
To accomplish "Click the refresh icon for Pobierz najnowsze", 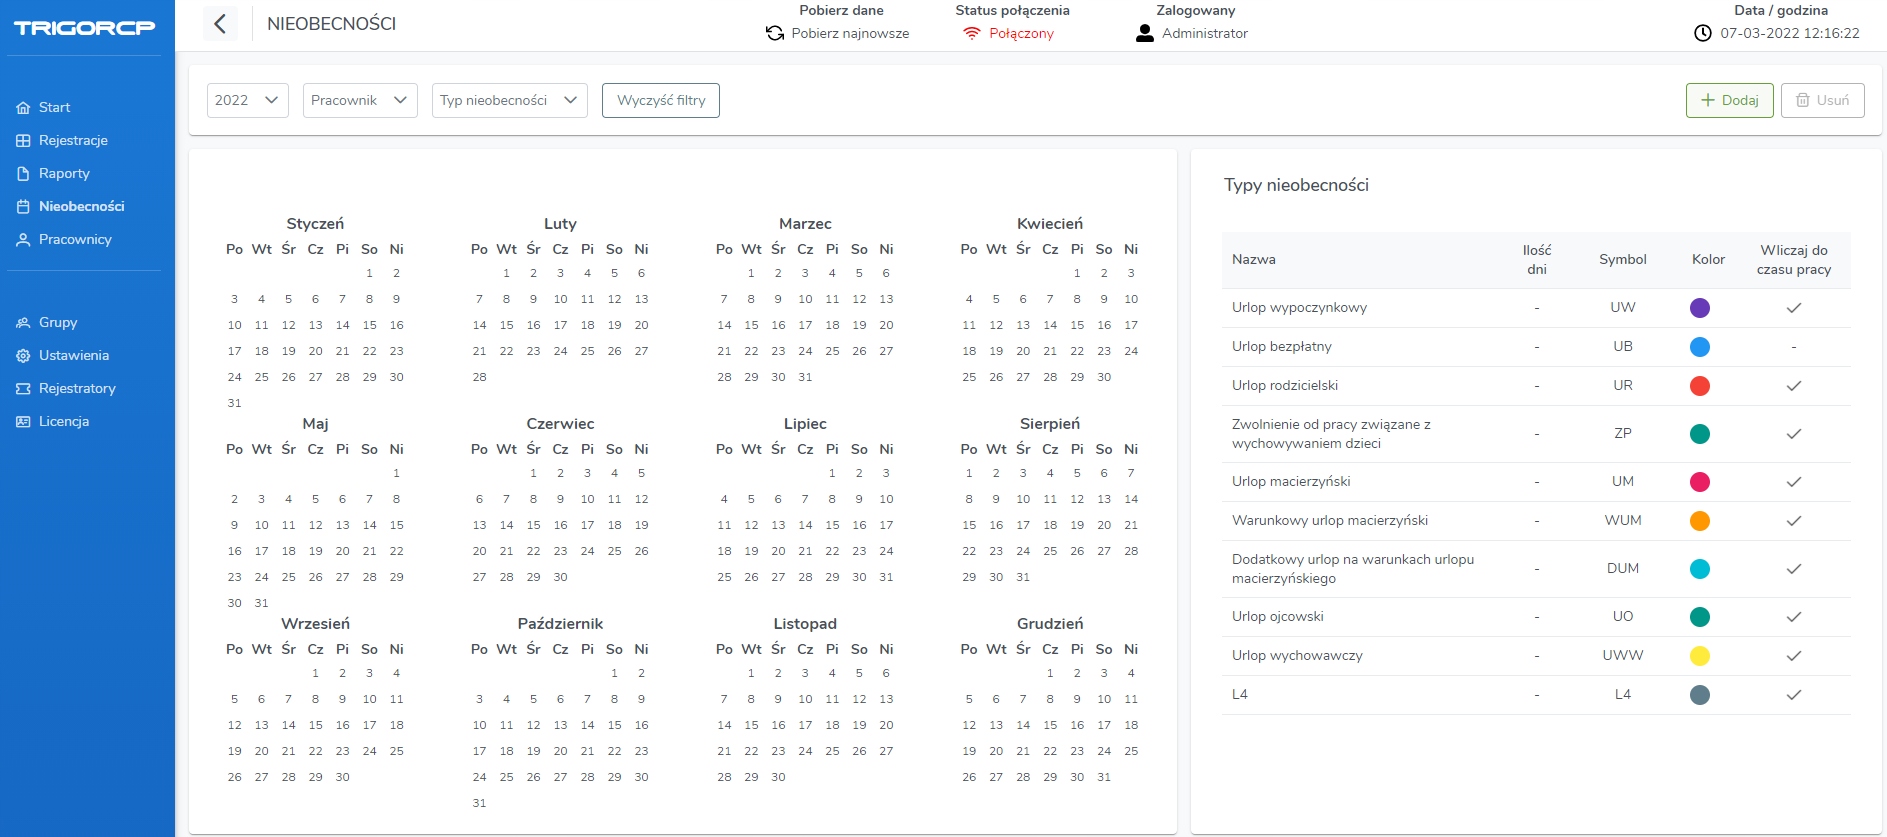I will 775,33.
